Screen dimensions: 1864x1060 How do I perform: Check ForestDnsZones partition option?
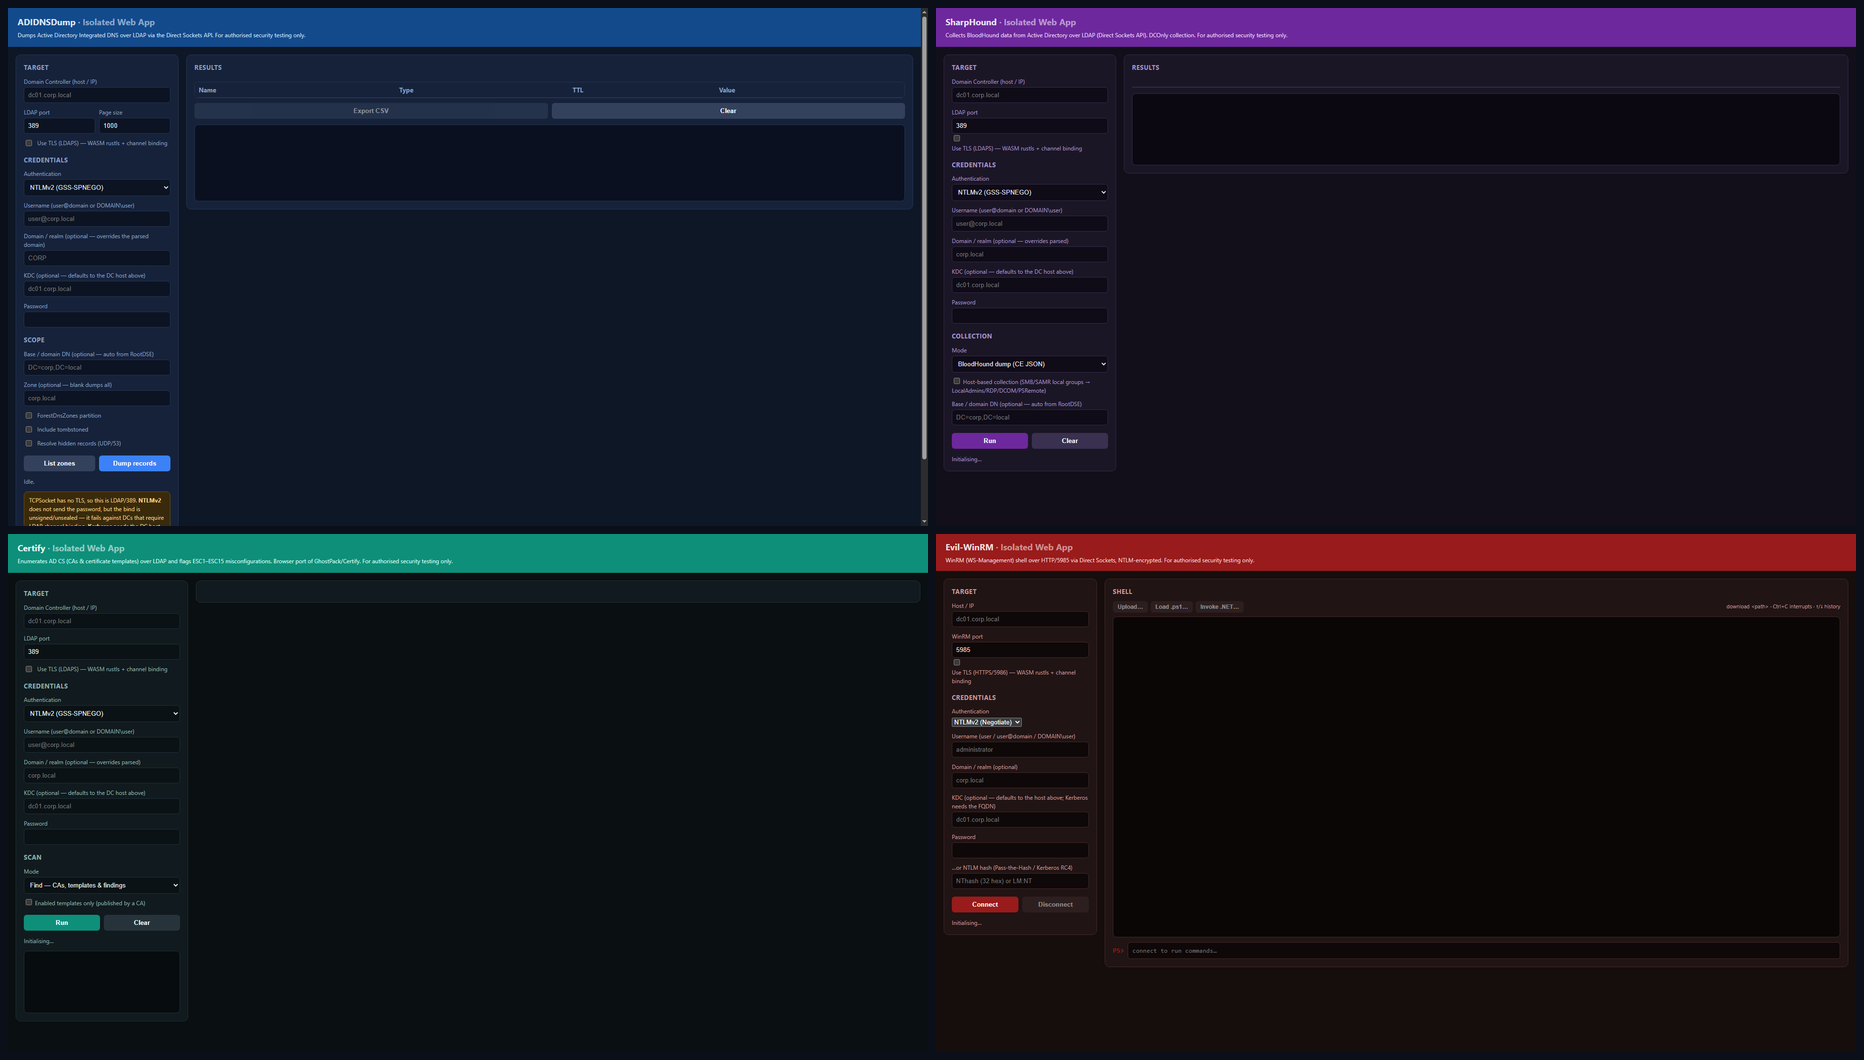click(x=29, y=415)
